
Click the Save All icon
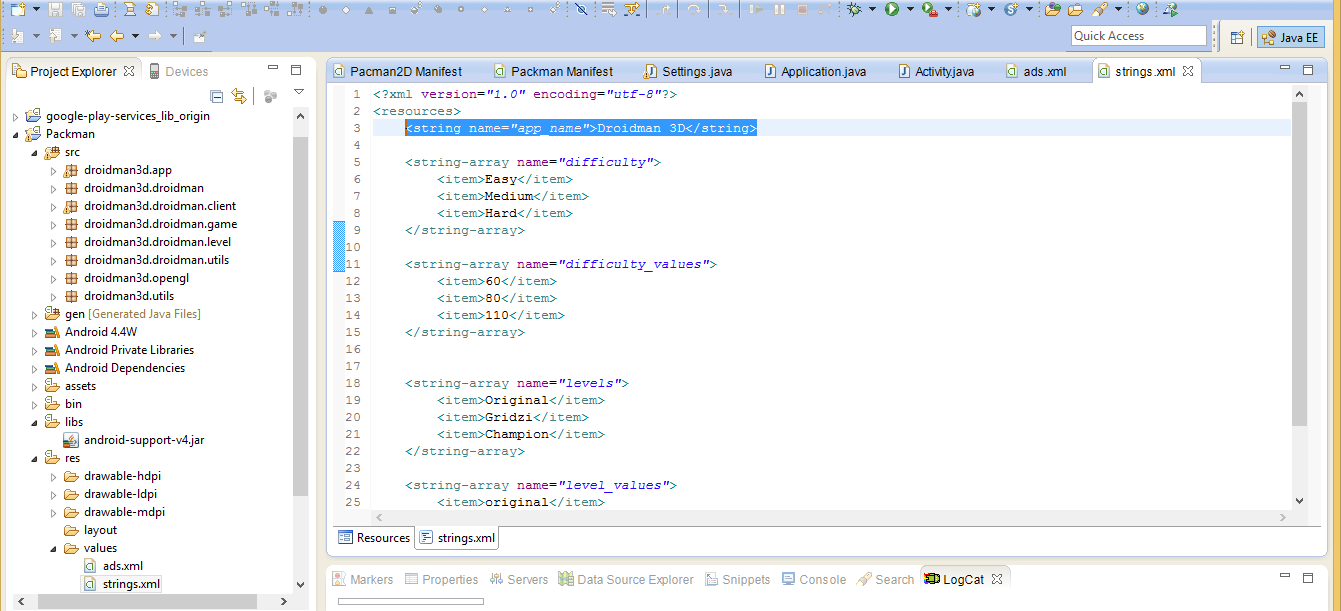coord(78,9)
